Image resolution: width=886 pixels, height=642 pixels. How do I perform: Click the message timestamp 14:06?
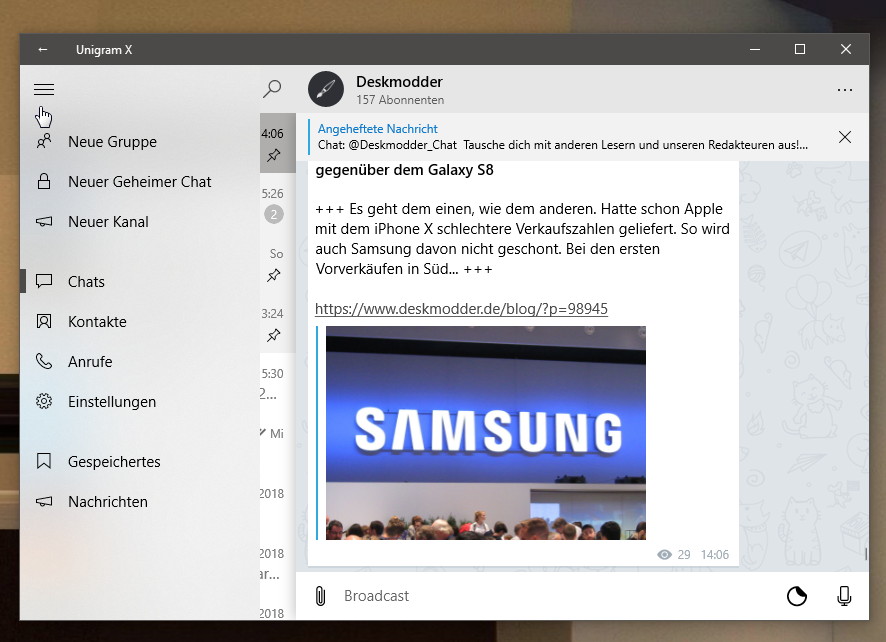(715, 554)
